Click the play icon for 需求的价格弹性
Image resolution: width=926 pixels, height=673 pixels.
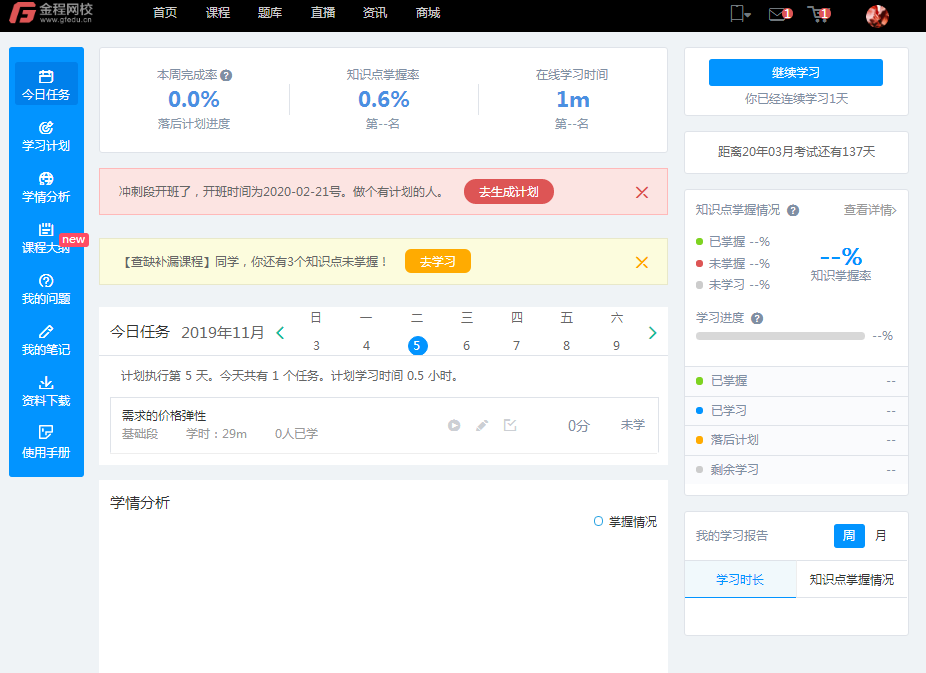tap(454, 425)
